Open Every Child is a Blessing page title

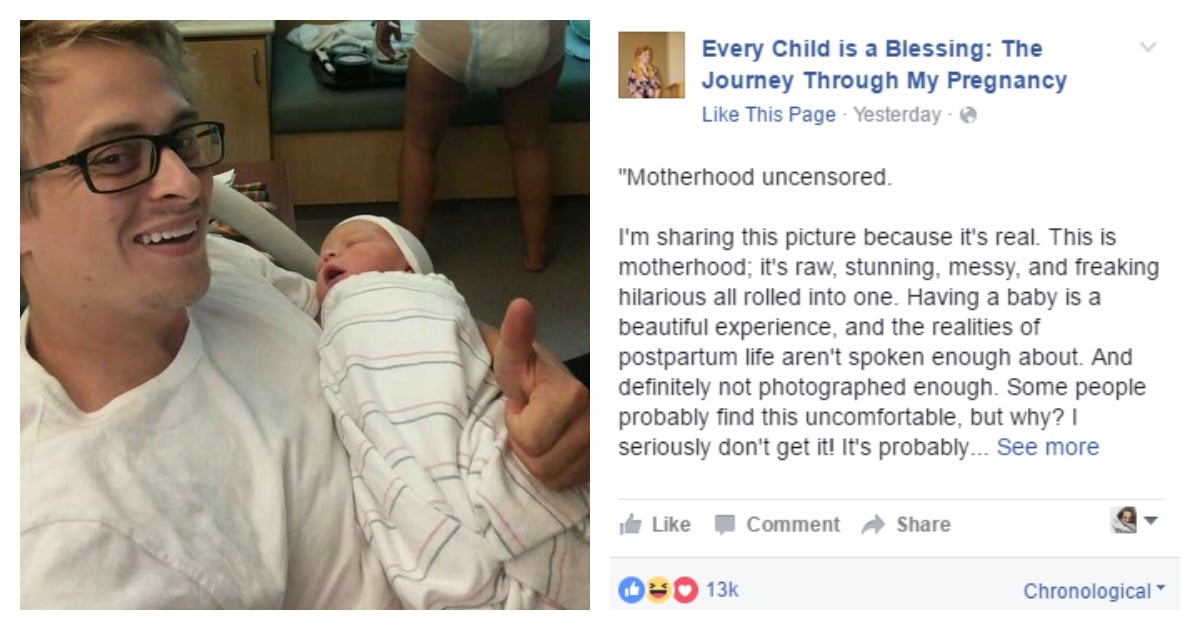coord(884,64)
